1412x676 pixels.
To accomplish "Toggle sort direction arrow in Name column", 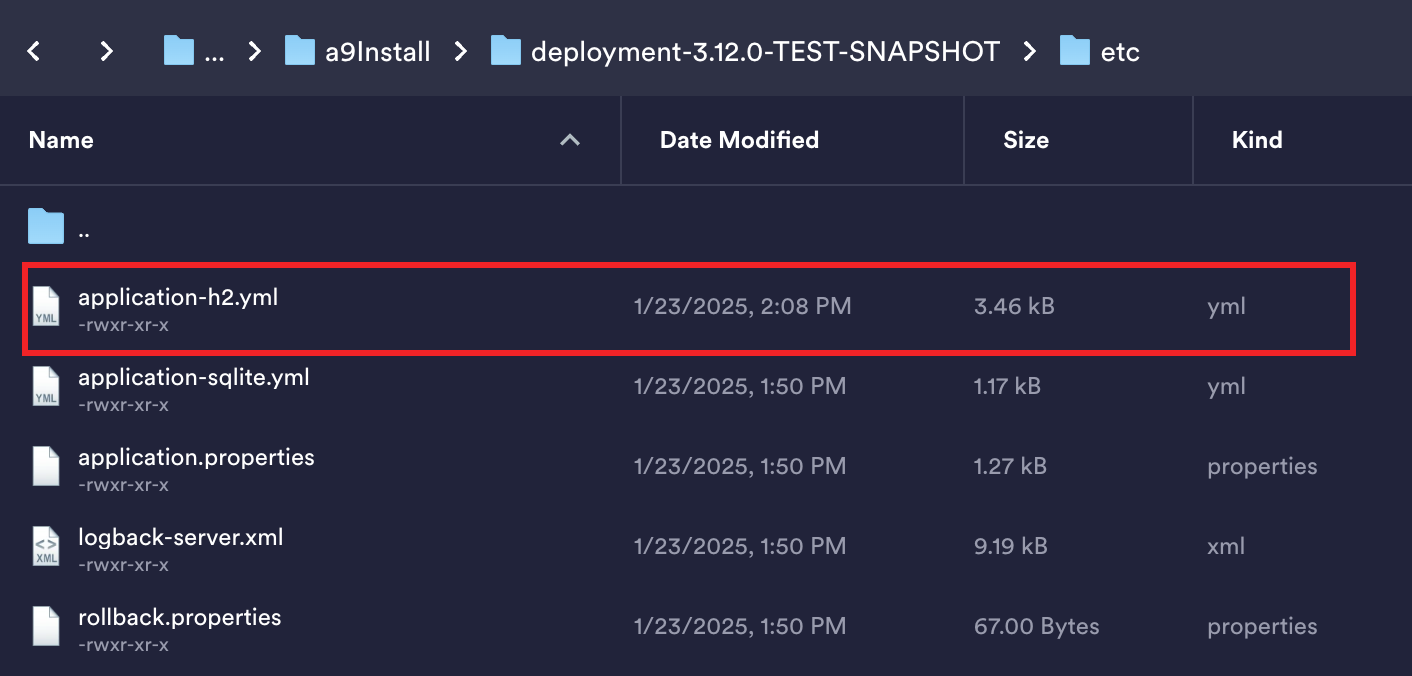I will tap(570, 140).
